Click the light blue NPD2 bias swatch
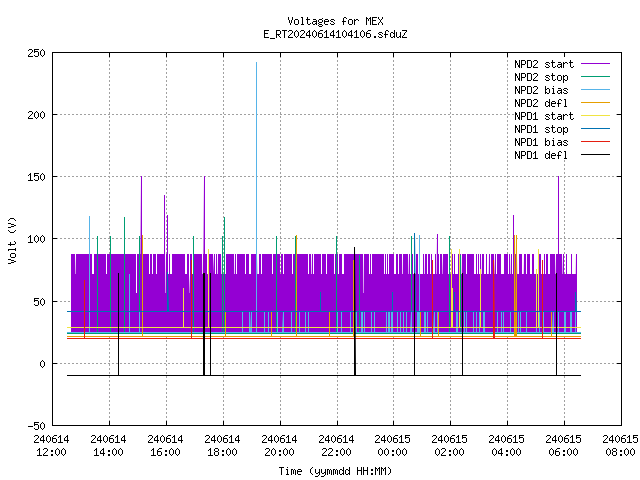This screenshot has height=480, width=640. pyautogui.click(x=595, y=90)
